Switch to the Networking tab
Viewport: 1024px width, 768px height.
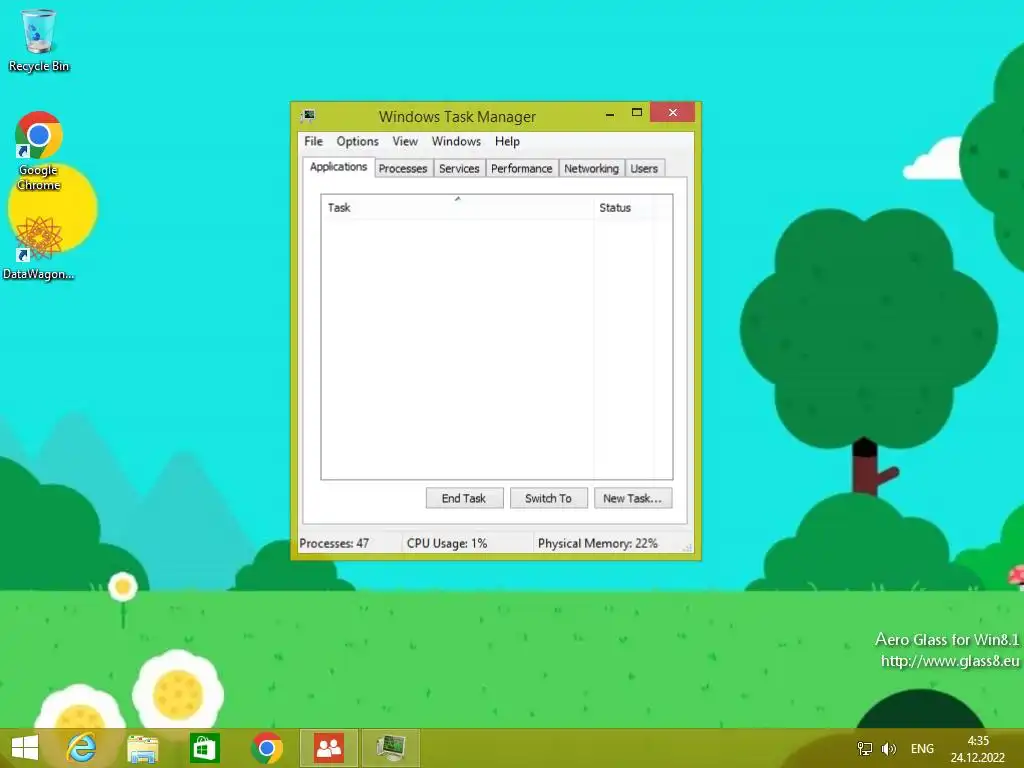tap(592, 168)
